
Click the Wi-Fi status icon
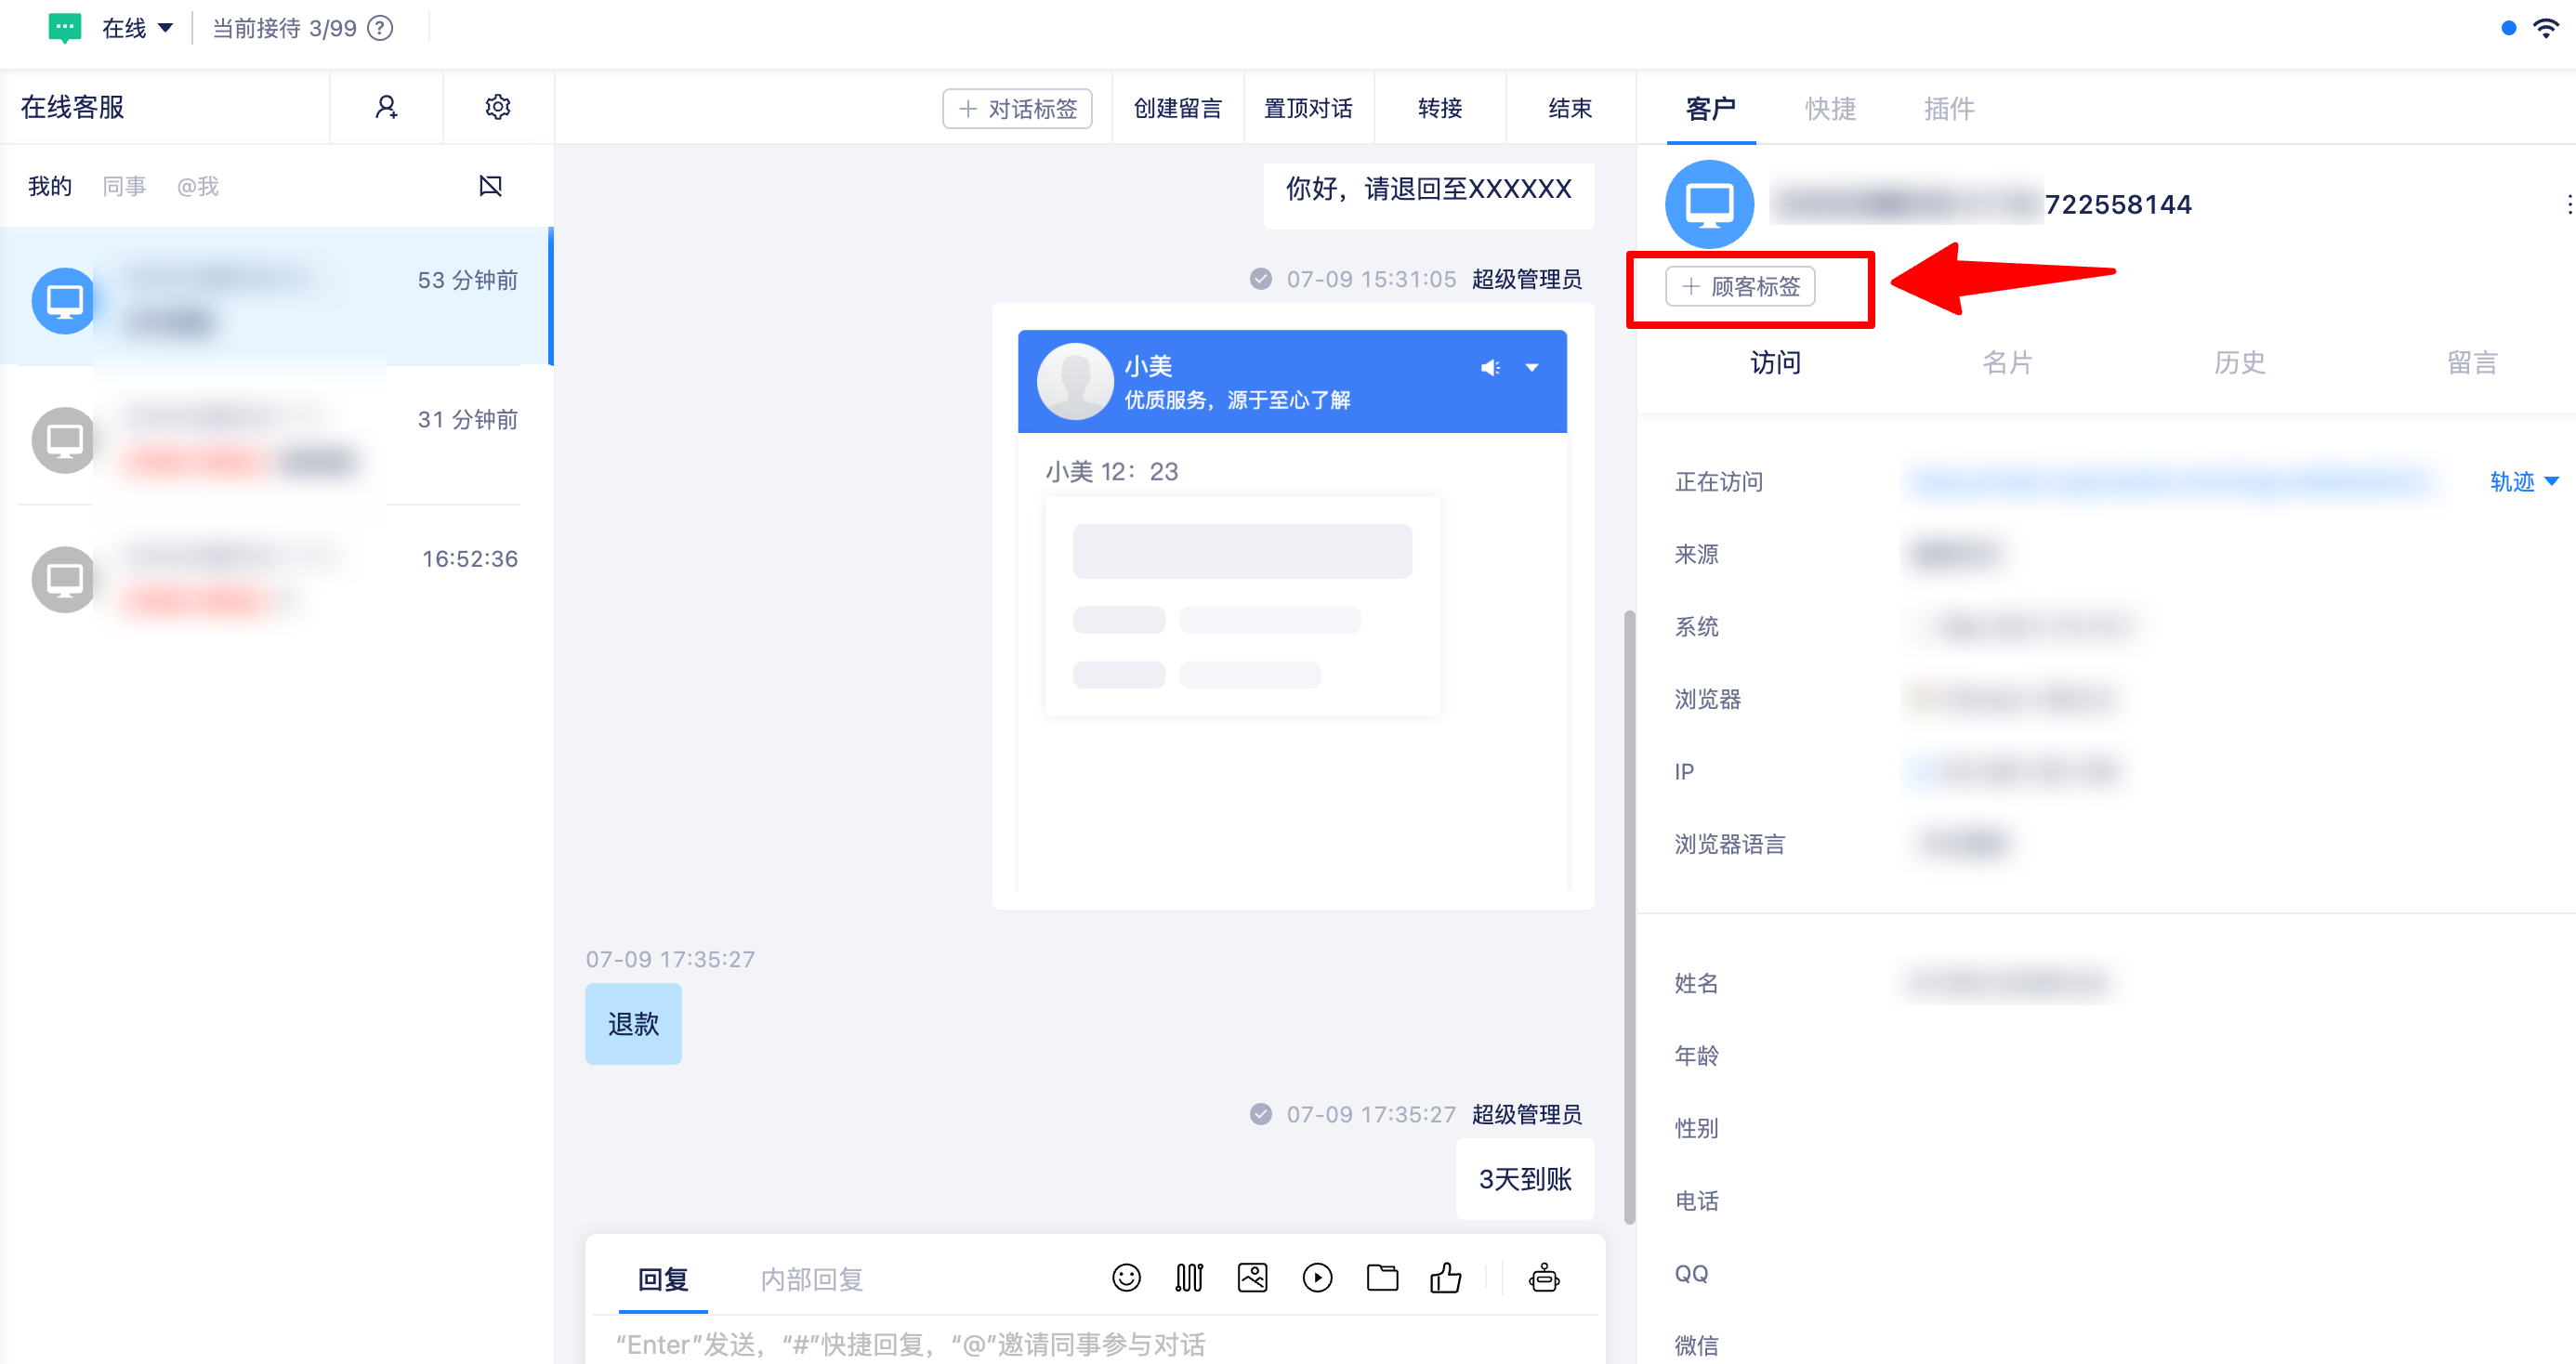tap(2545, 28)
